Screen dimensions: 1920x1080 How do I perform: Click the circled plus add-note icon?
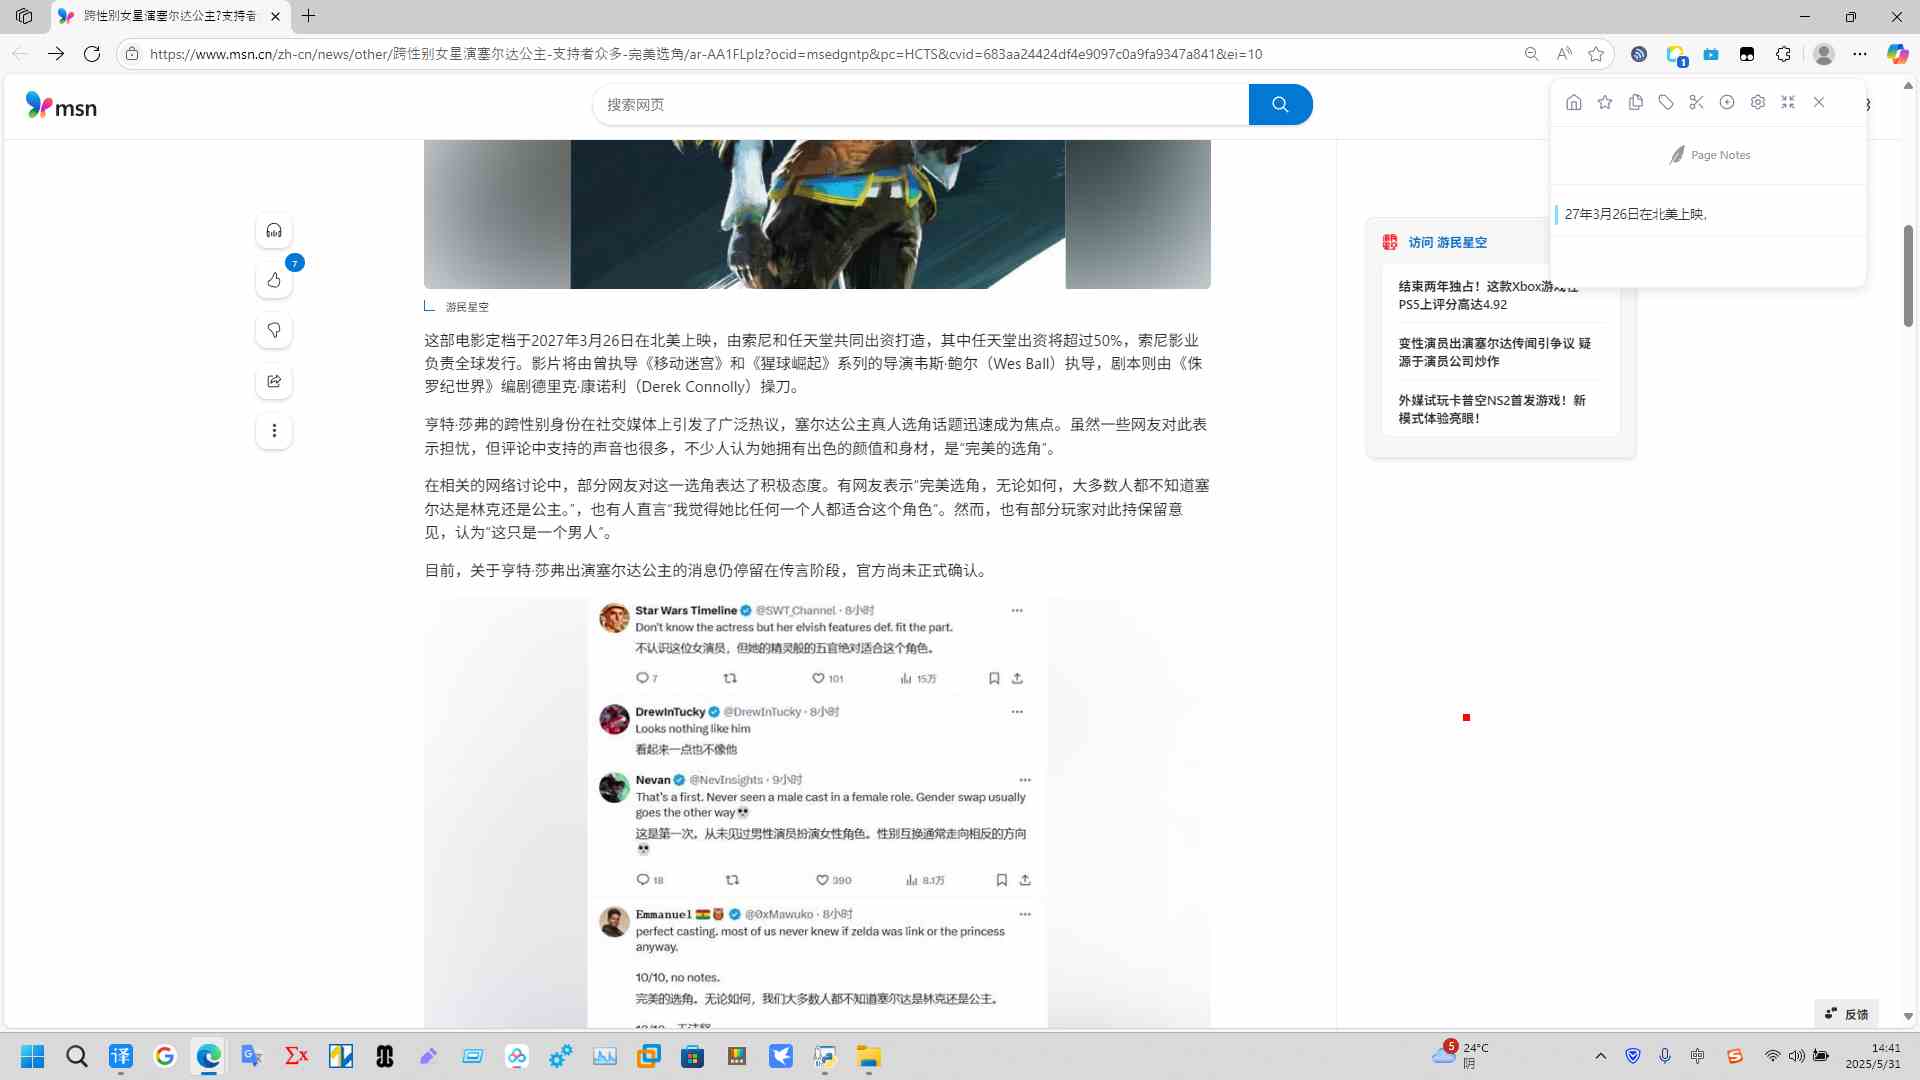(x=1727, y=102)
